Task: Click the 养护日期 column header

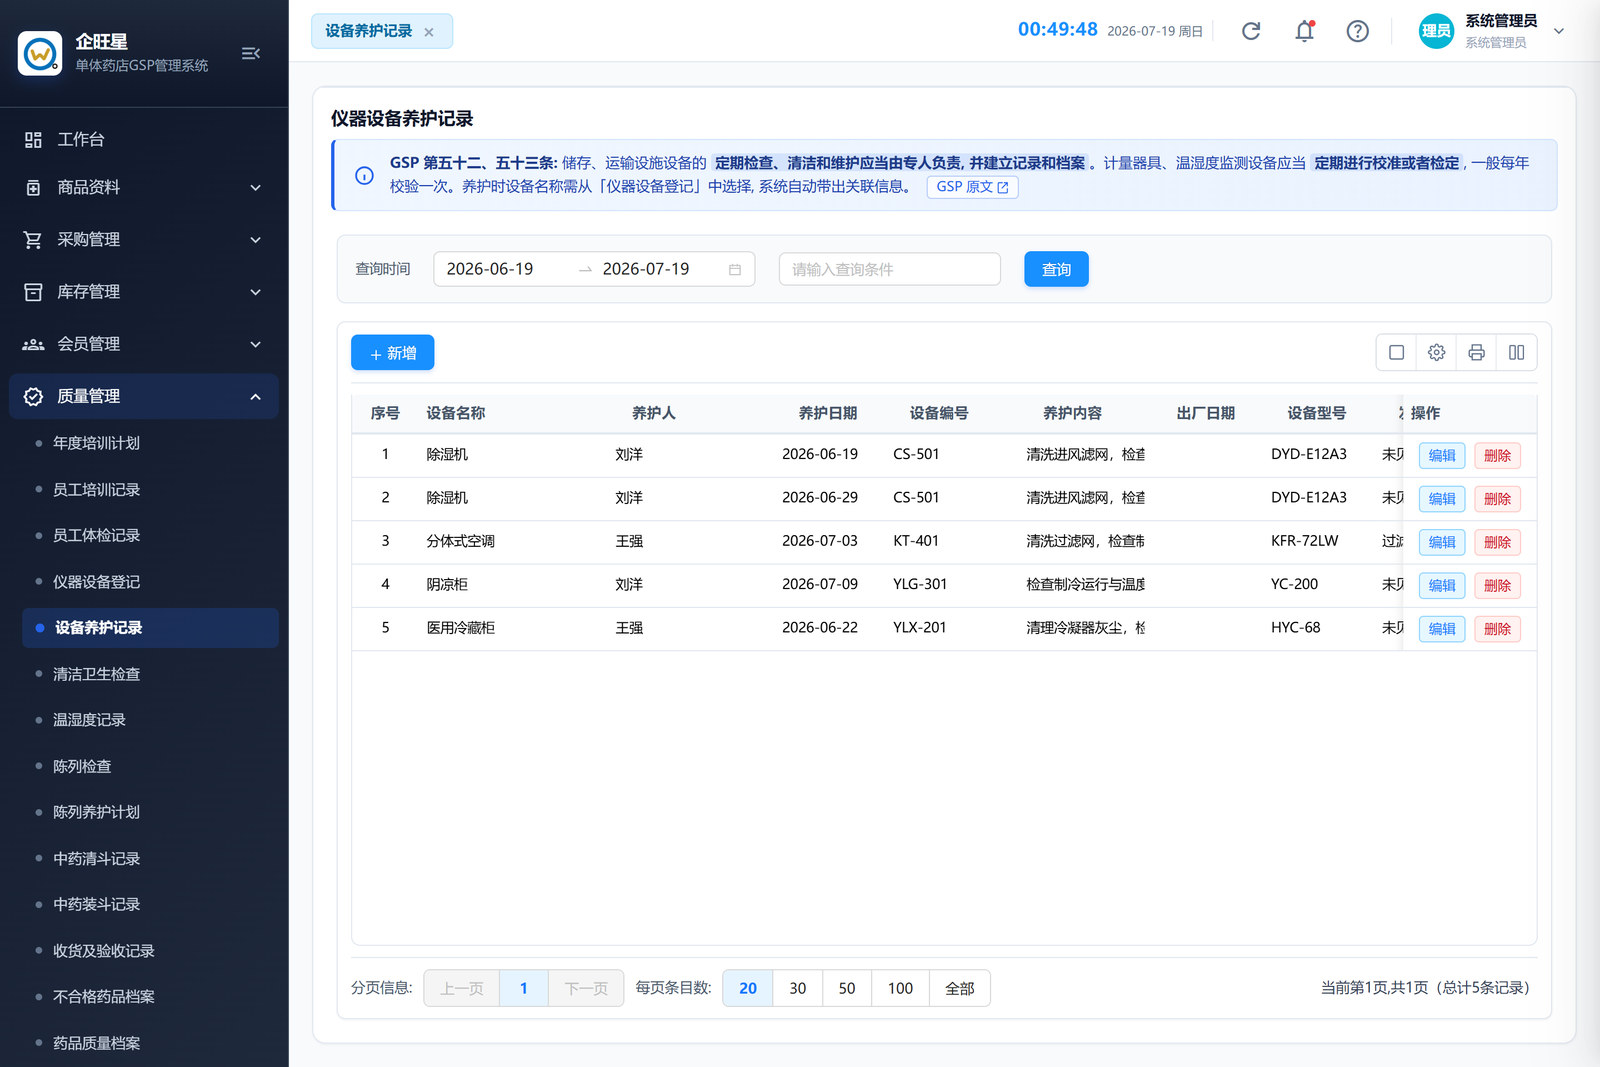Action: pyautogui.click(x=828, y=413)
